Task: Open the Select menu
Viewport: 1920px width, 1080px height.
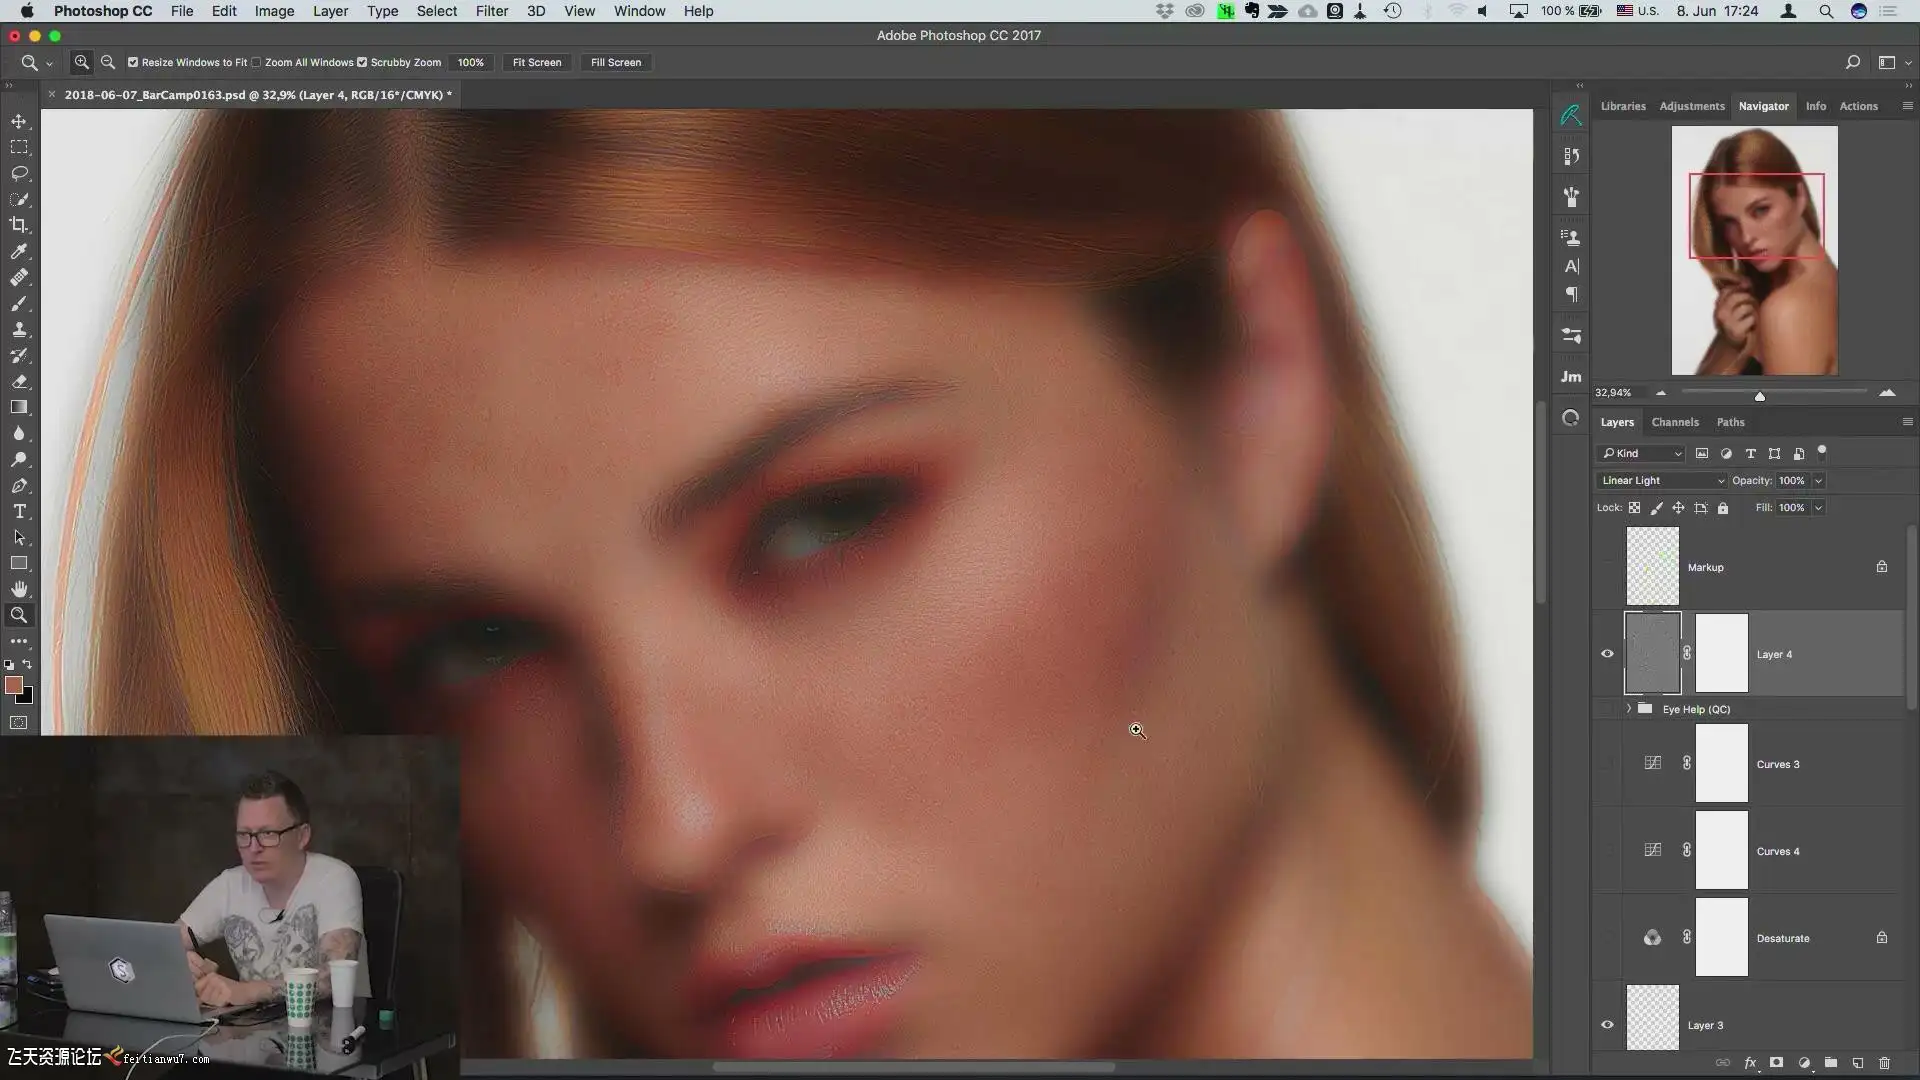Action: [x=437, y=11]
